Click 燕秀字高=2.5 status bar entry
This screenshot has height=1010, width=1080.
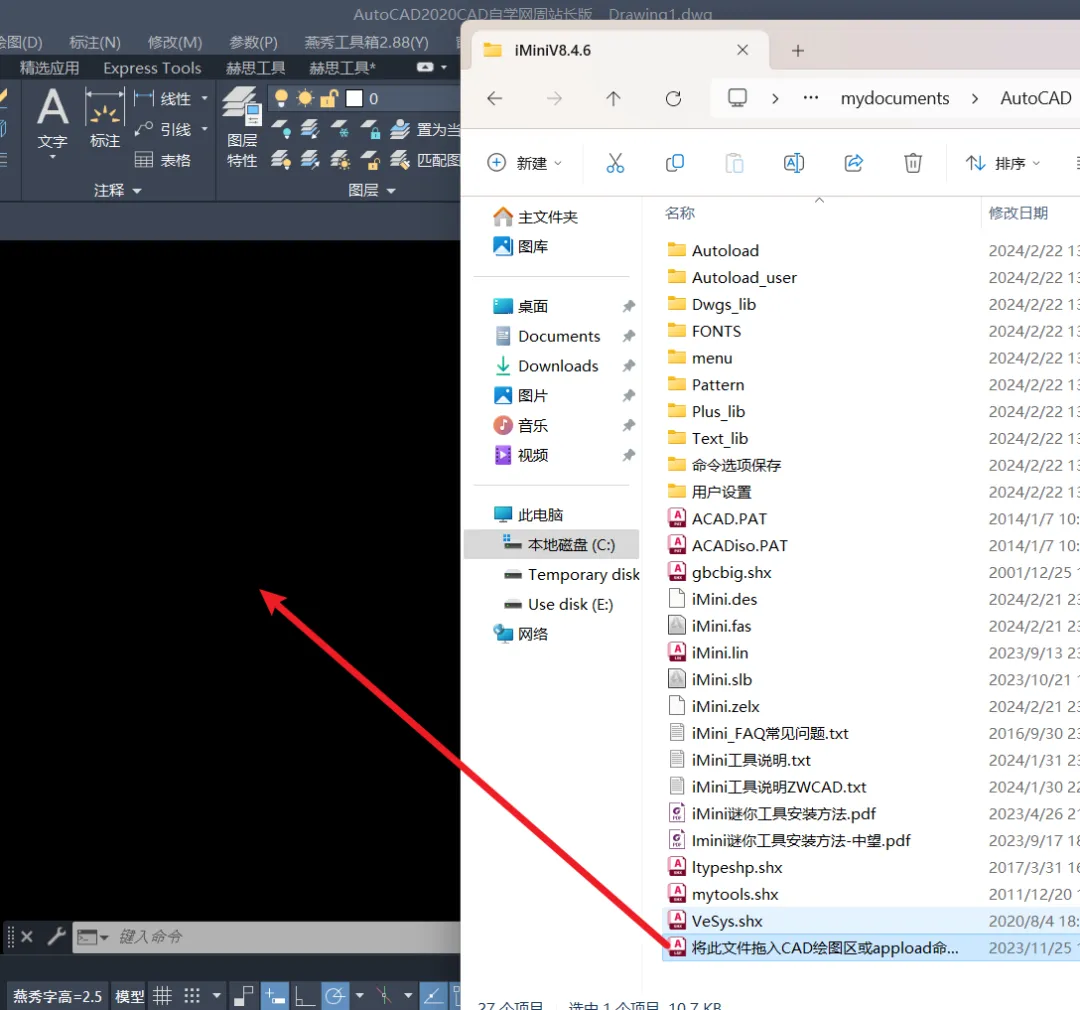[x=57, y=996]
